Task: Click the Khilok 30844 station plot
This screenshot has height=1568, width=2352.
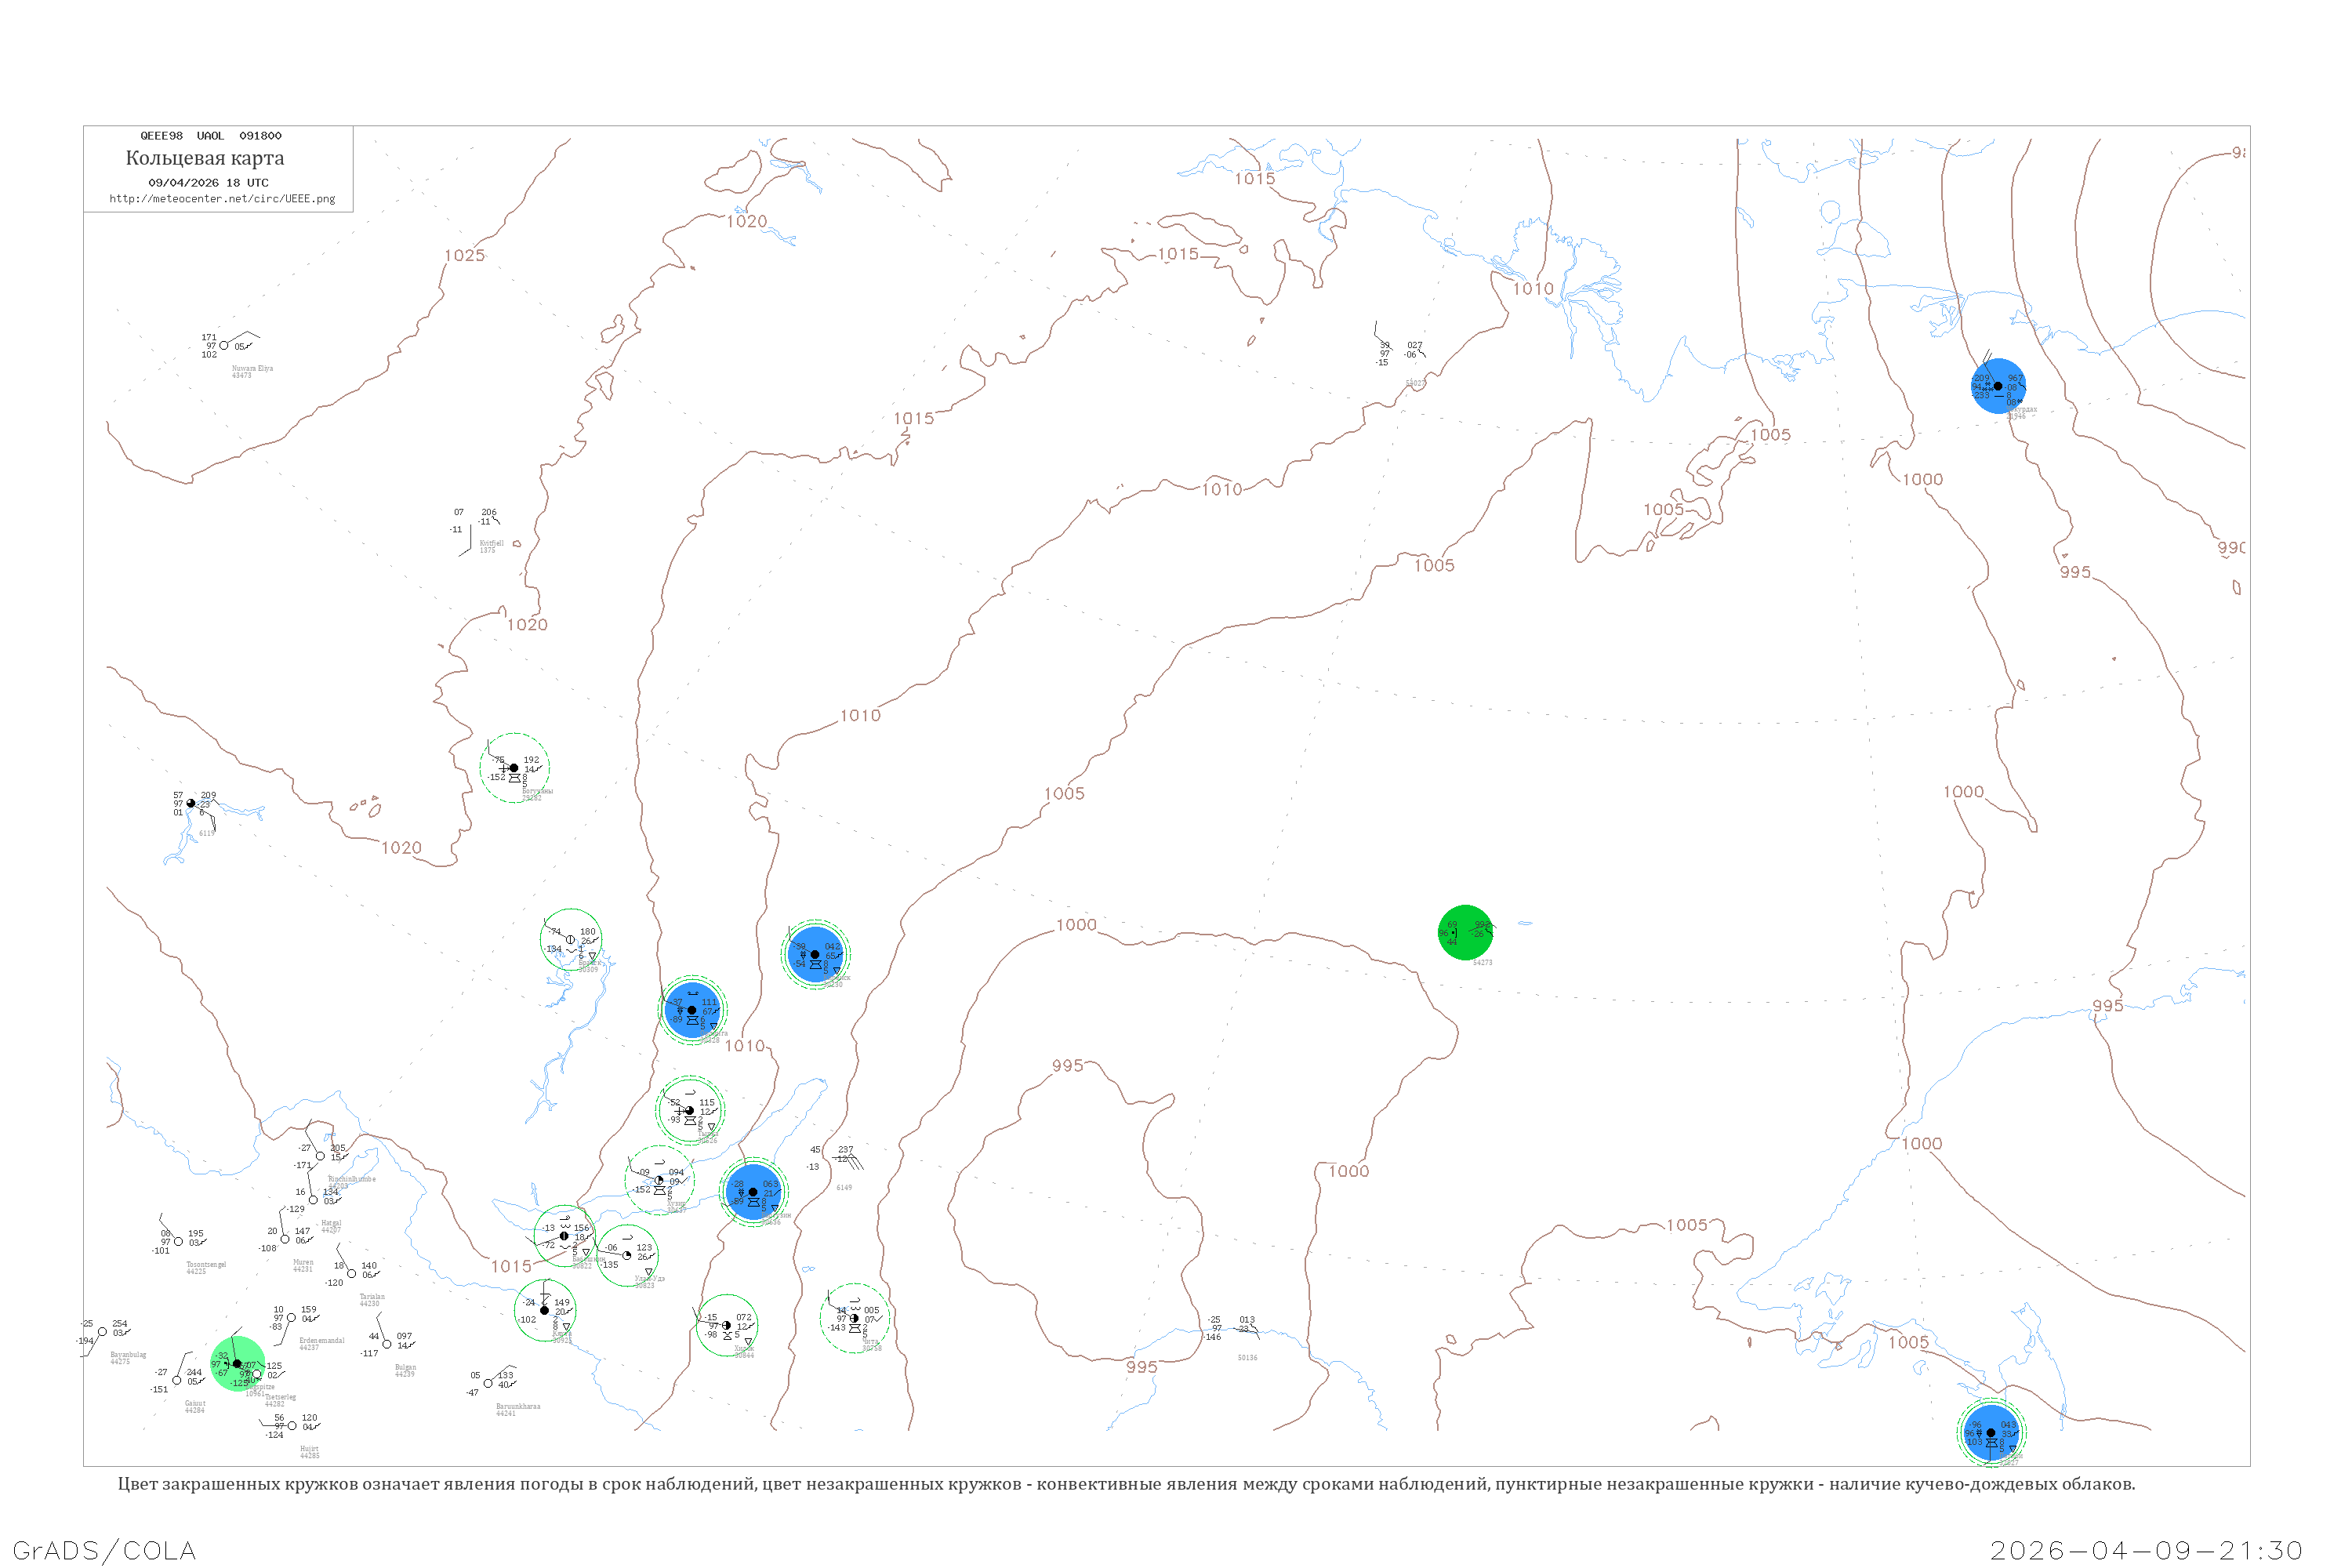Action: click(x=727, y=1325)
